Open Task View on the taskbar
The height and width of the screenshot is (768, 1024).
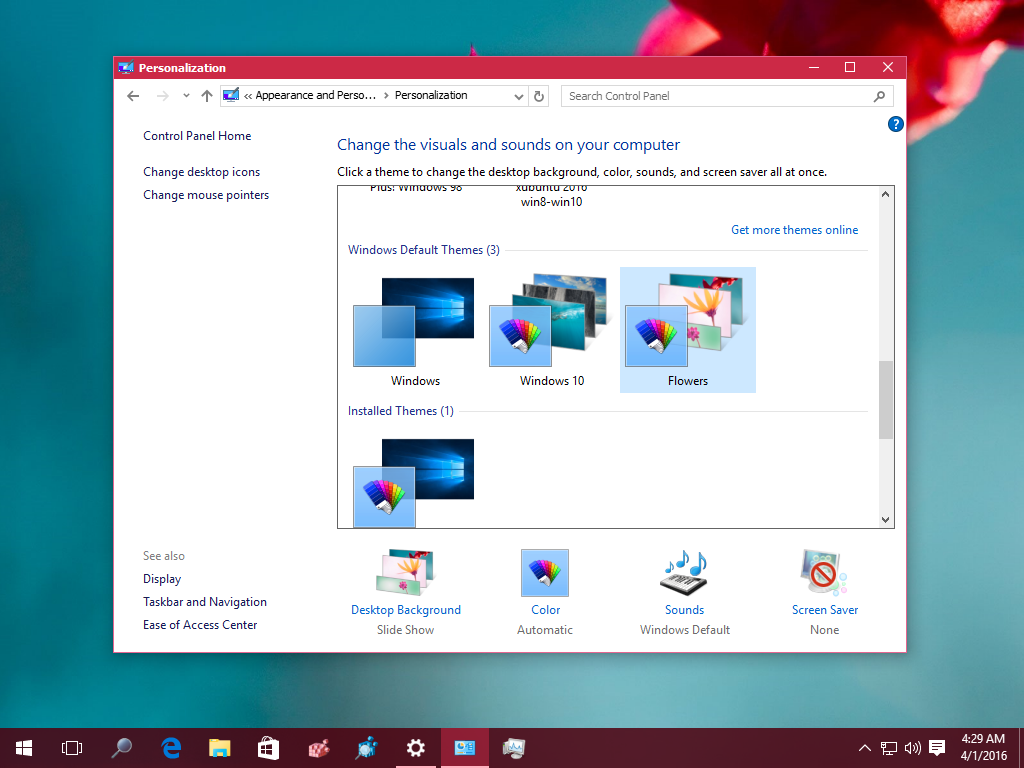coord(72,748)
